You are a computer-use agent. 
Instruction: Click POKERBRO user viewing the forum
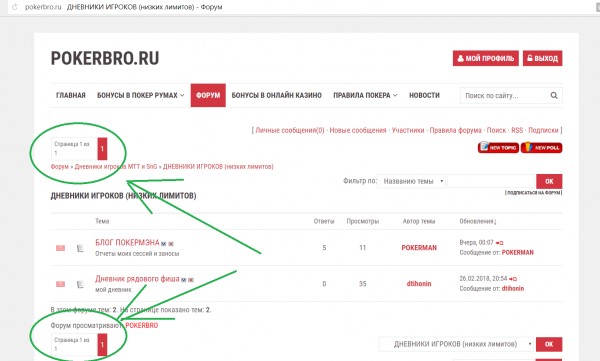point(142,325)
